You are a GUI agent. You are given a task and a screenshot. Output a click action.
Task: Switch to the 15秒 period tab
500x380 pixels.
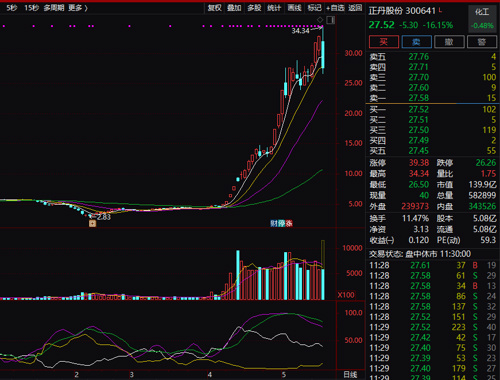coord(31,8)
